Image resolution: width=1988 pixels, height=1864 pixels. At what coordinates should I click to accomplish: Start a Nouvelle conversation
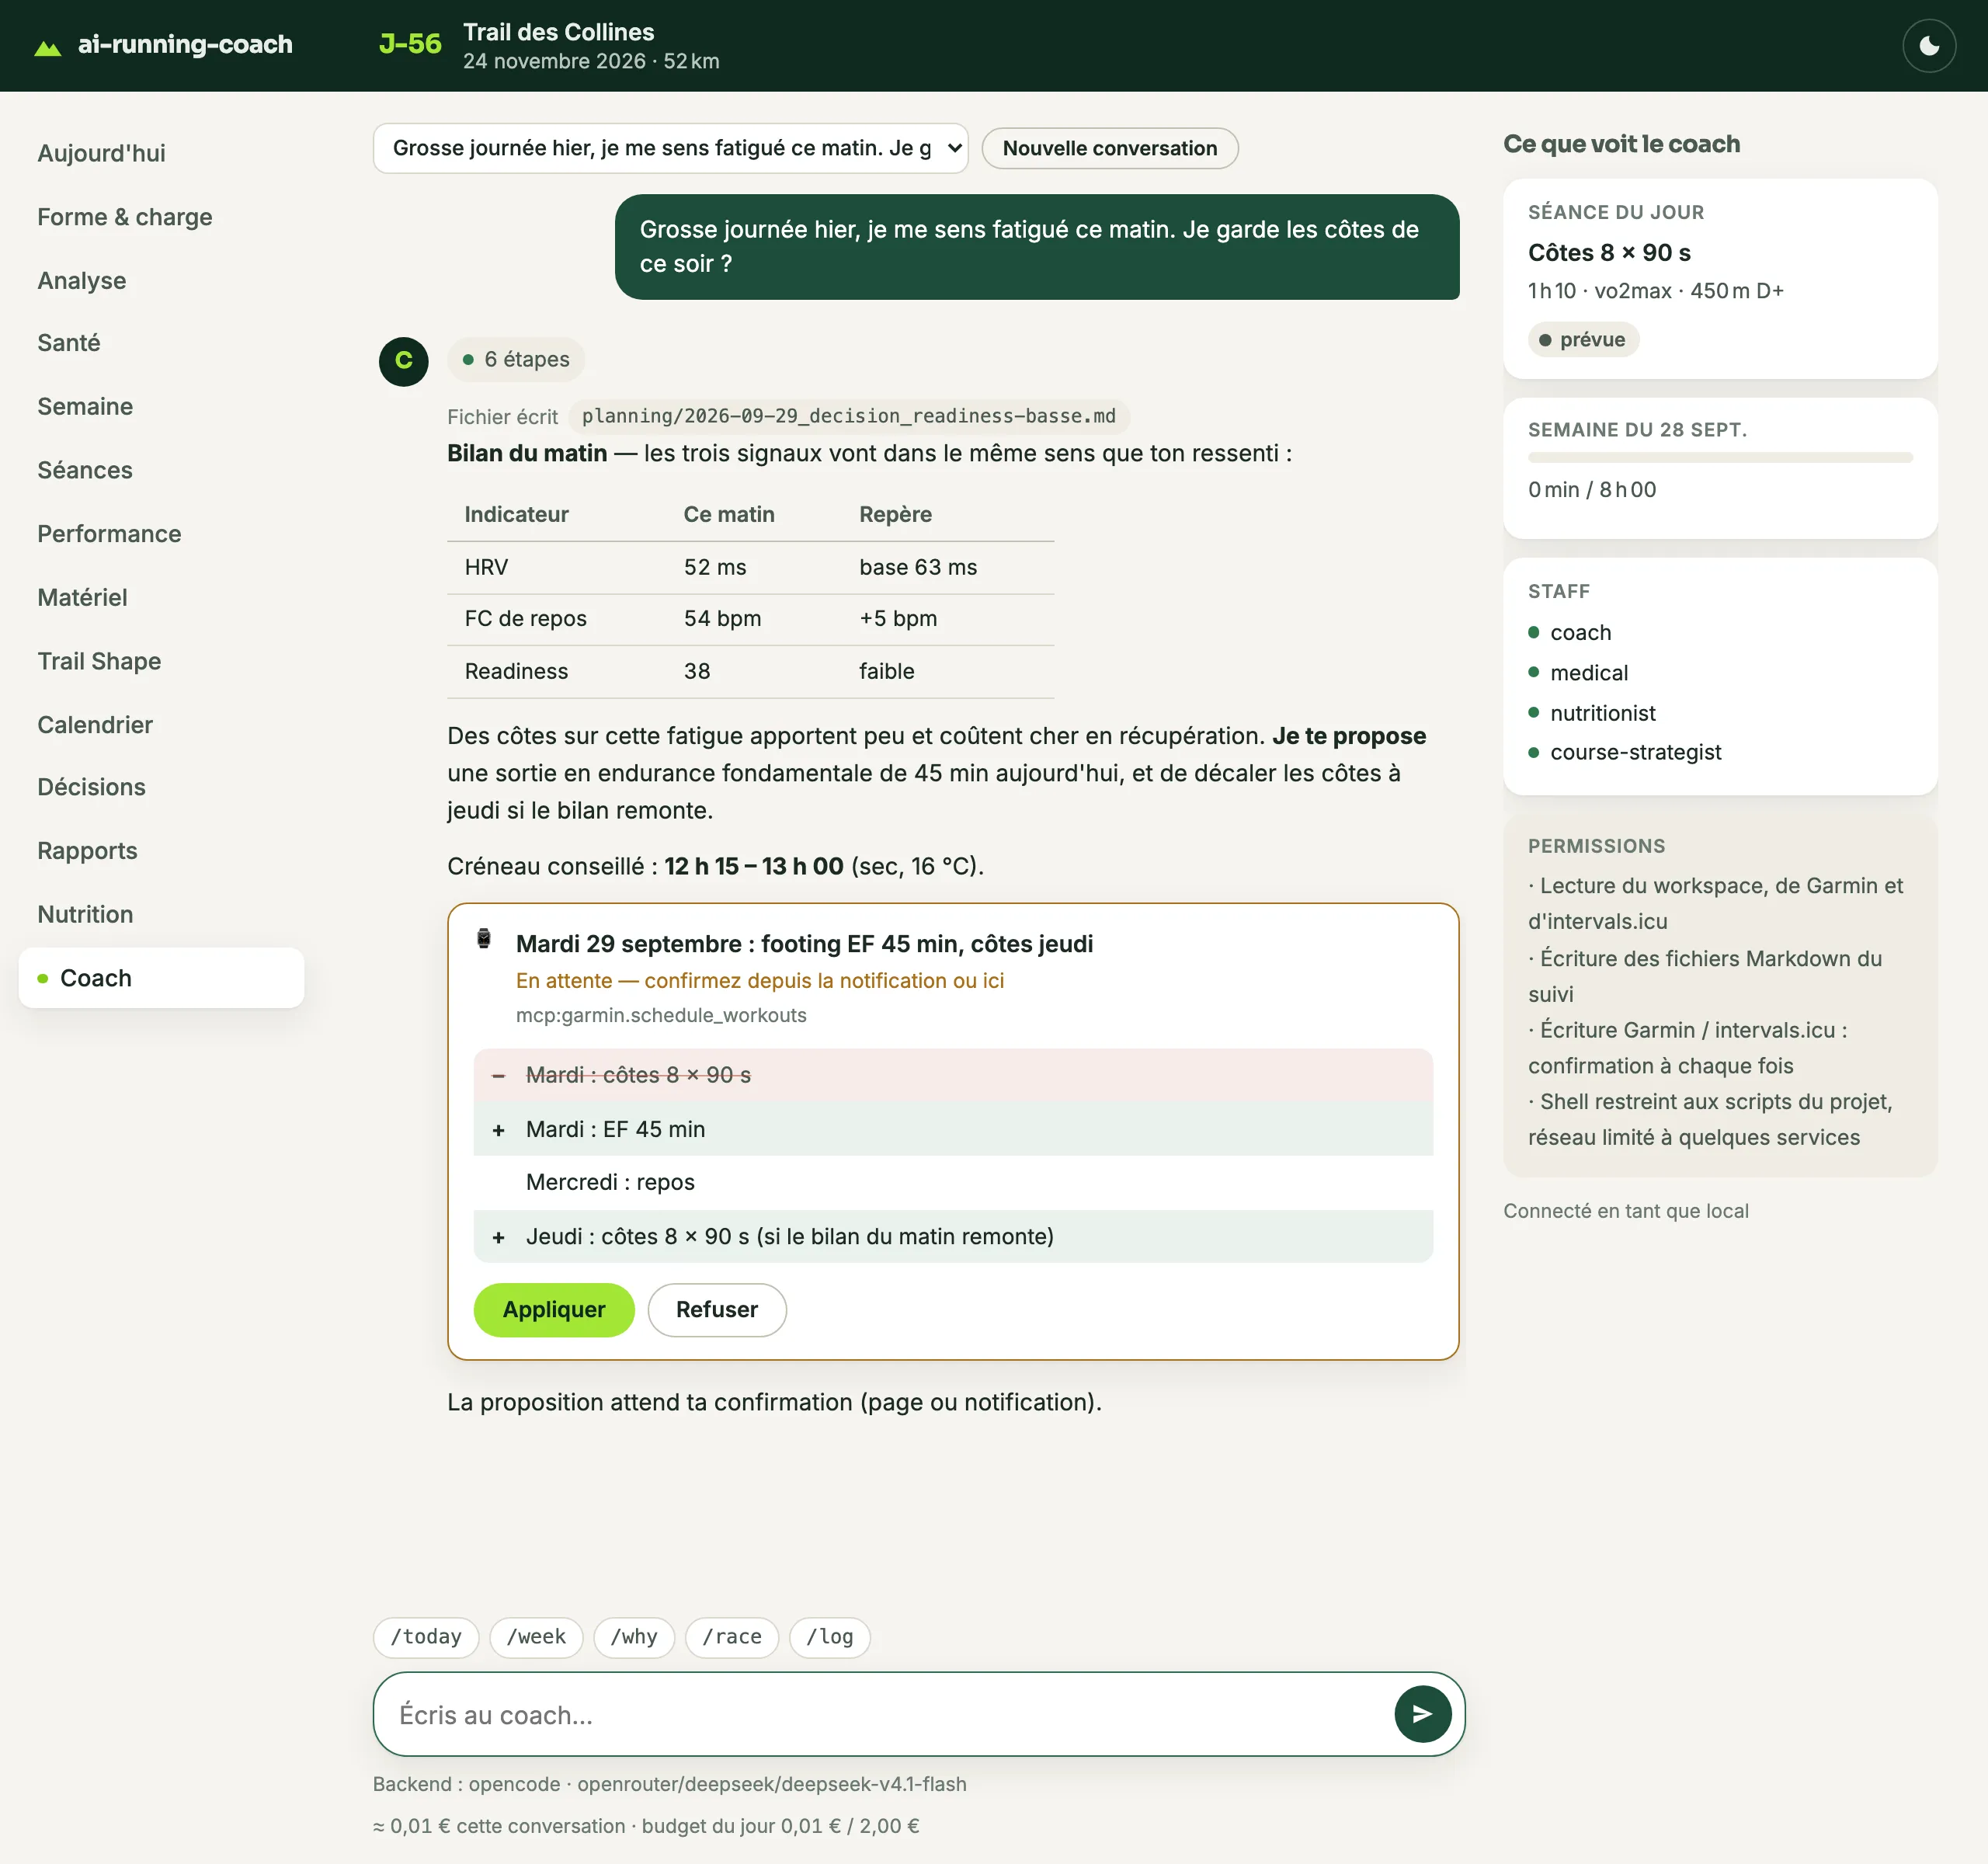click(x=1109, y=148)
